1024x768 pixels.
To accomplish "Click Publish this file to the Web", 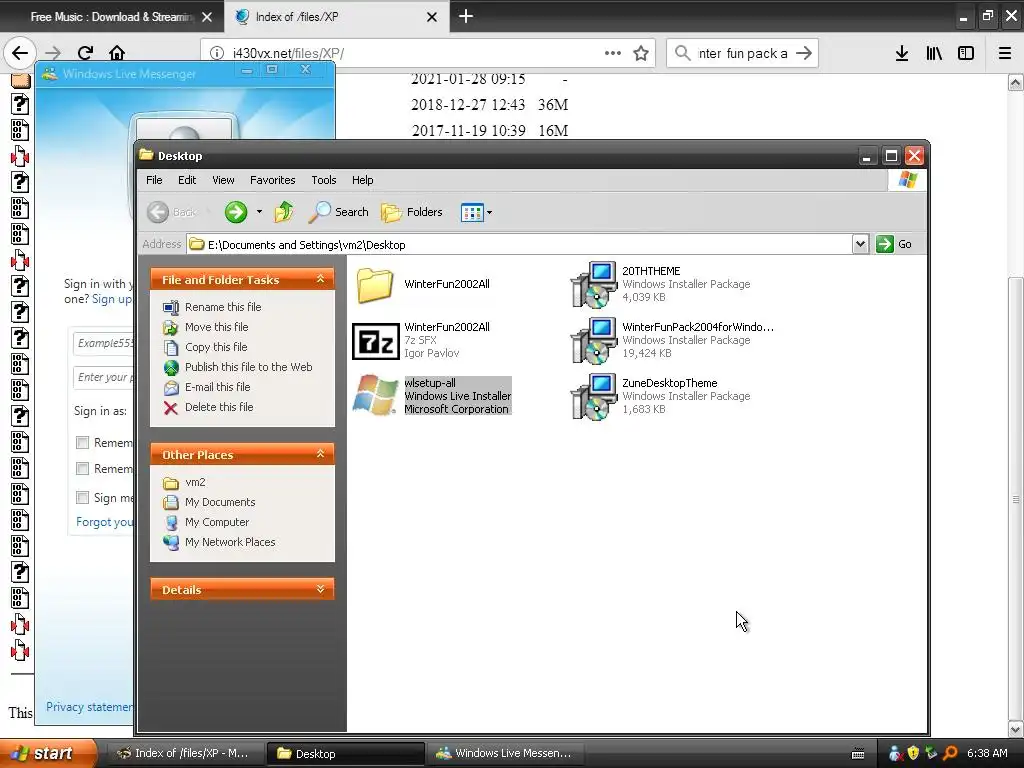I will (248, 367).
